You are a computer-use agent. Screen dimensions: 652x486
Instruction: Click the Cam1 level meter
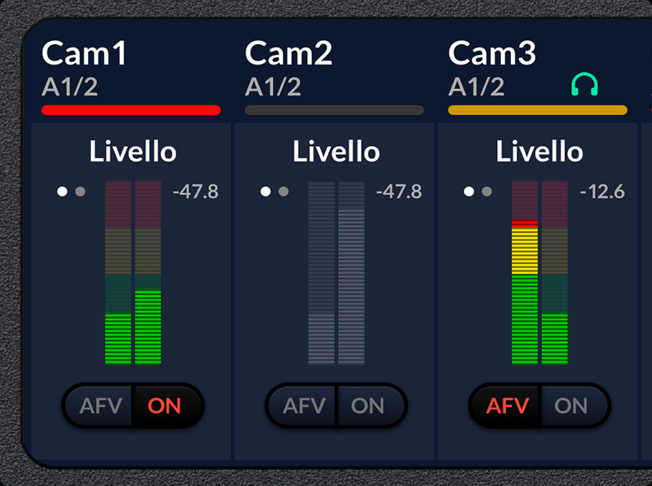133,273
